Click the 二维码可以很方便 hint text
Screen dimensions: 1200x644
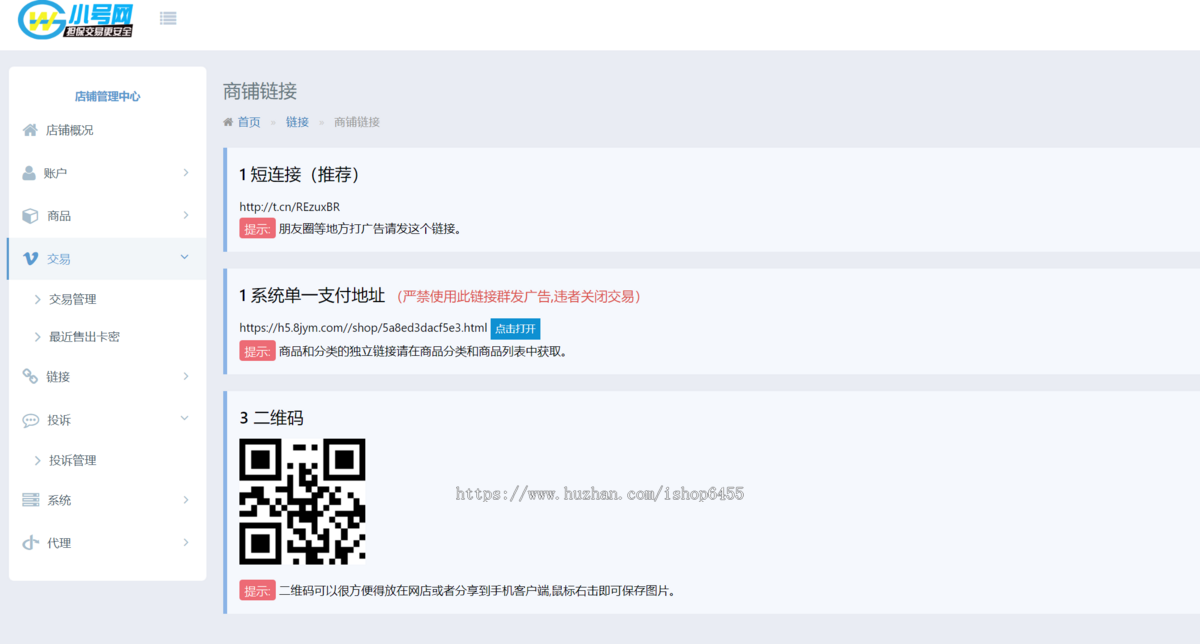(x=478, y=591)
